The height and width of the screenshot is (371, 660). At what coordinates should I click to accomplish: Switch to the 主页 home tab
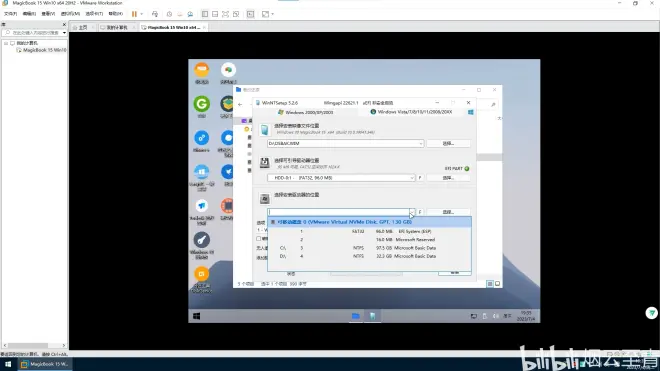pyautogui.click(x=83, y=27)
